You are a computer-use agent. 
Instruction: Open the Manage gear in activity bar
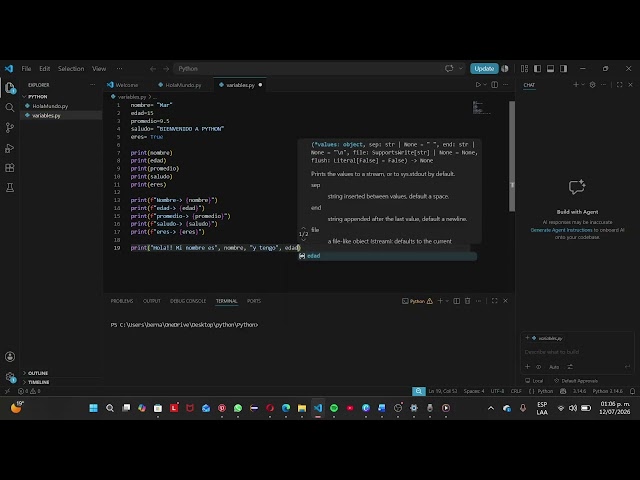(10, 376)
